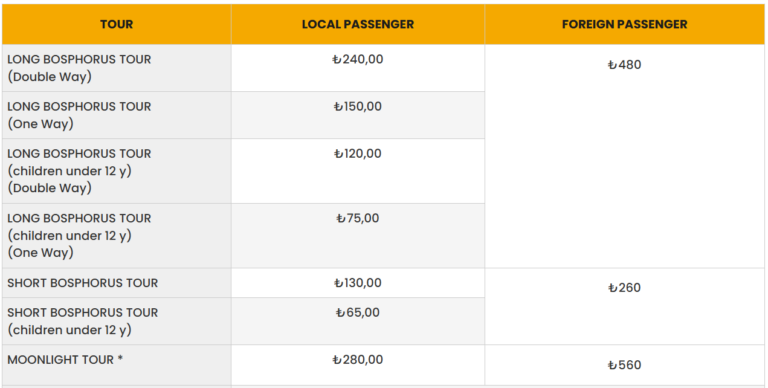Select the ₺280,00 Moonlight local price
This screenshot has height=388, width=768.
(358, 360)
